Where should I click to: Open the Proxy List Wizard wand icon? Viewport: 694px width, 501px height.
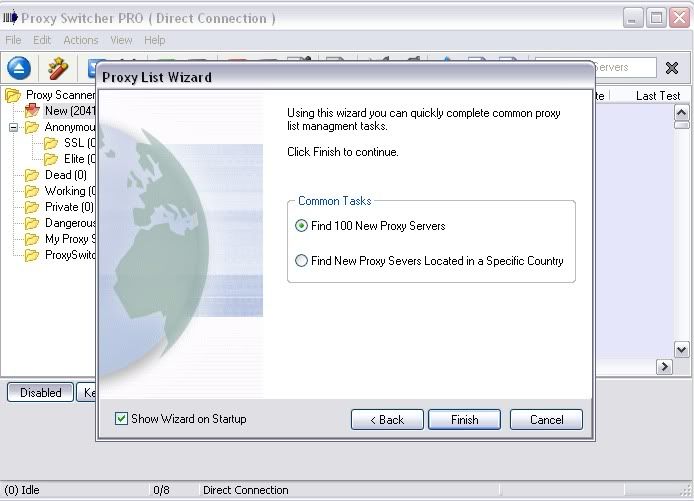click(58, 68)
